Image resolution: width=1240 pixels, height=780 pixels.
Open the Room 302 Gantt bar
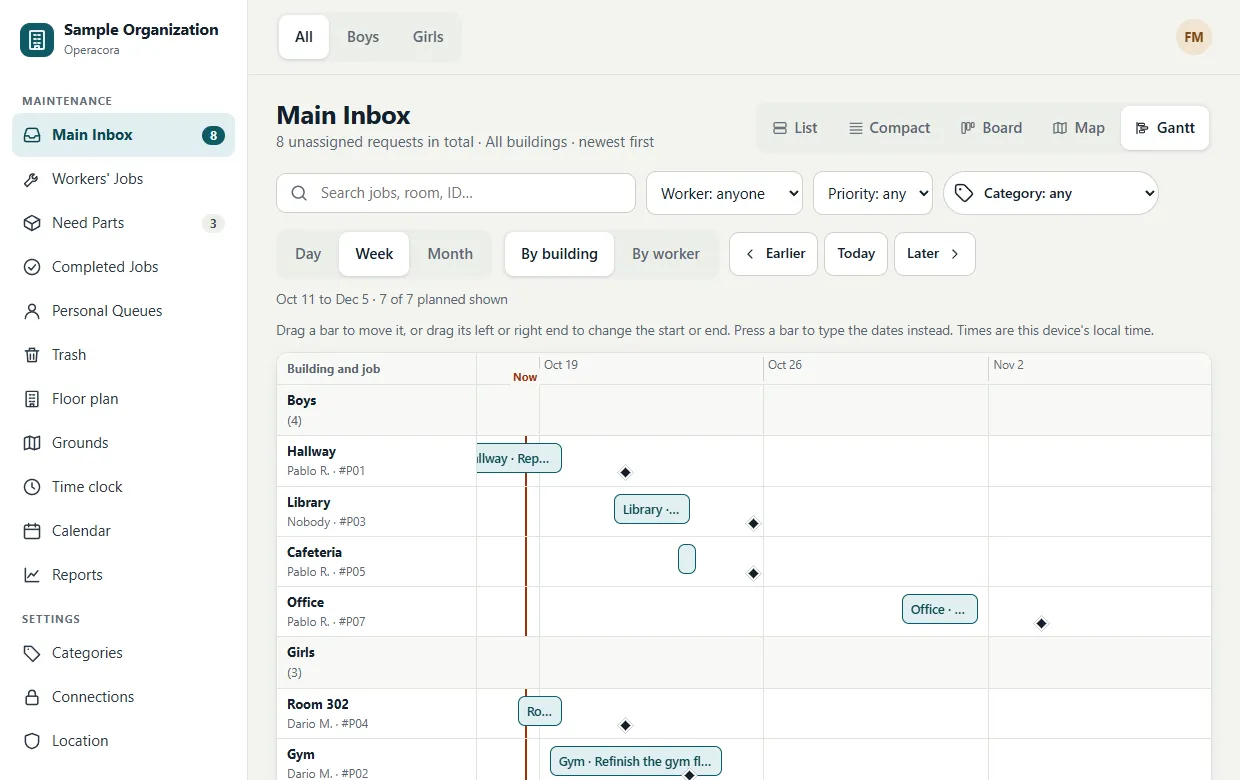[540, 711]
